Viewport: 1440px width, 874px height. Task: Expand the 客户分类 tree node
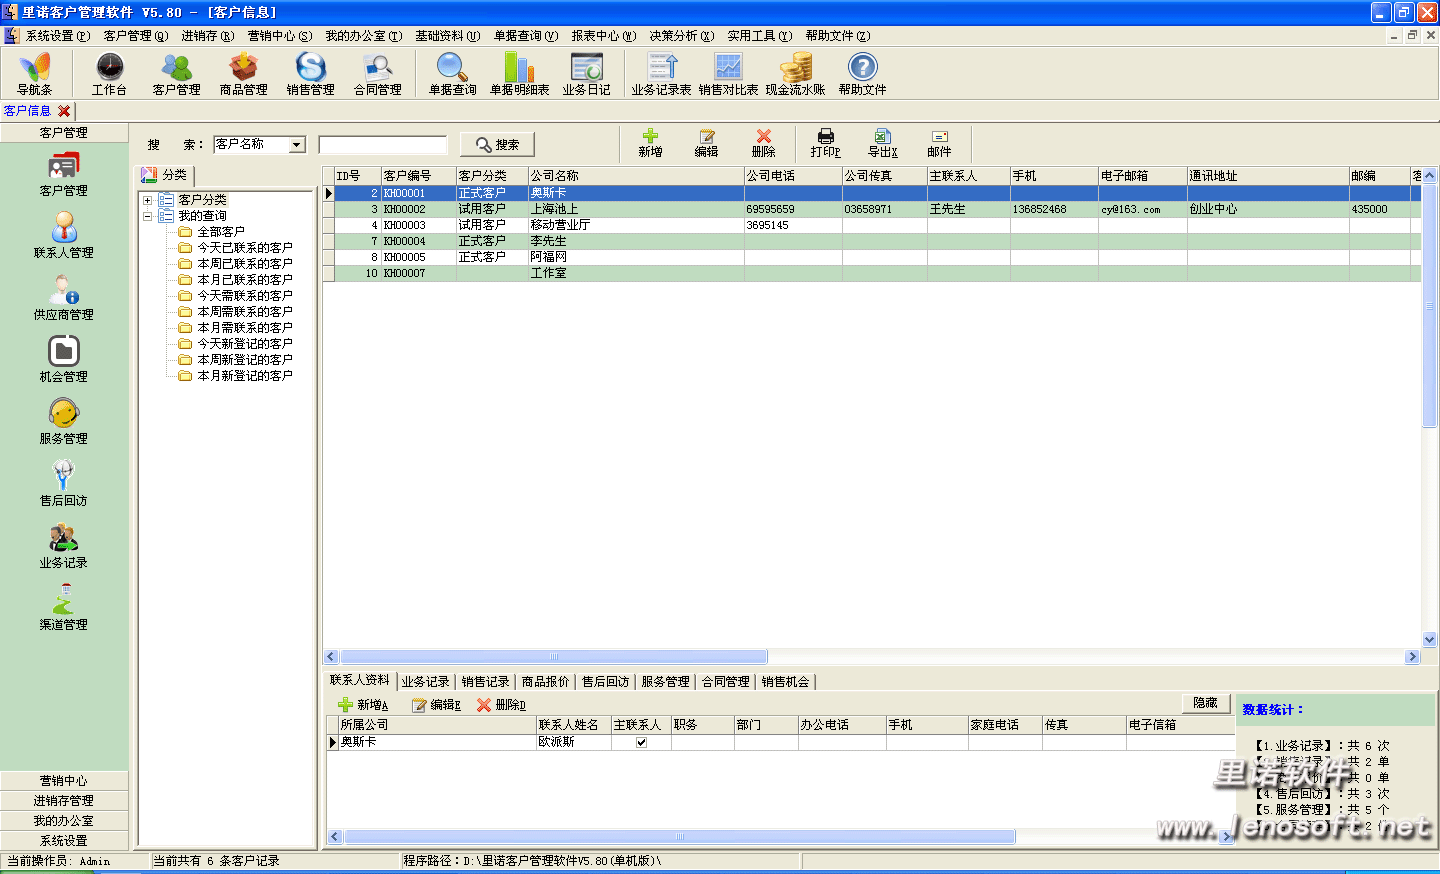tap(148, 200)
